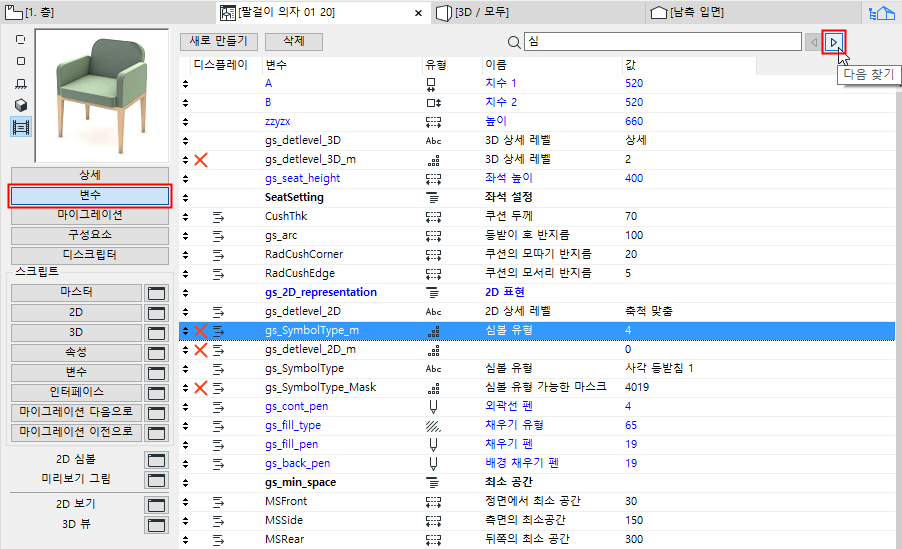Click the 삭제 button
This screenshot has width=902, height=549.
pyautogui.click(x=293, y=41)
